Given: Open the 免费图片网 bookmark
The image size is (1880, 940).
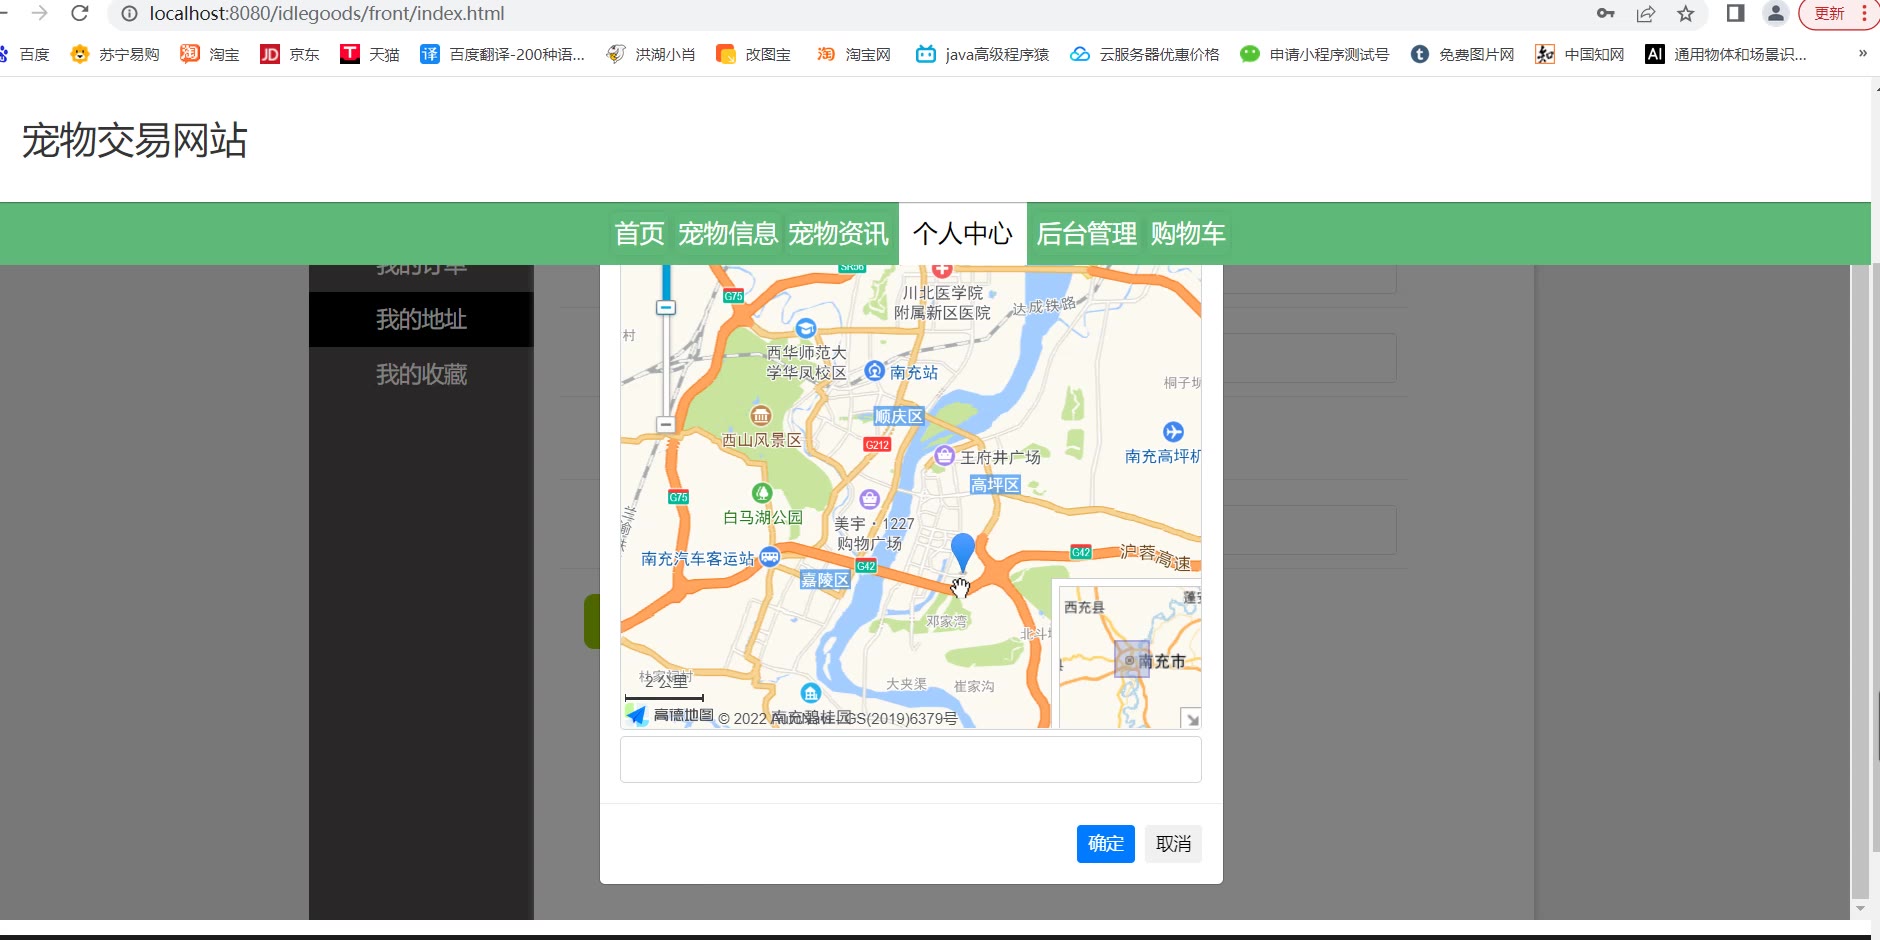Looking at the screenshot, I should 1463,54.
